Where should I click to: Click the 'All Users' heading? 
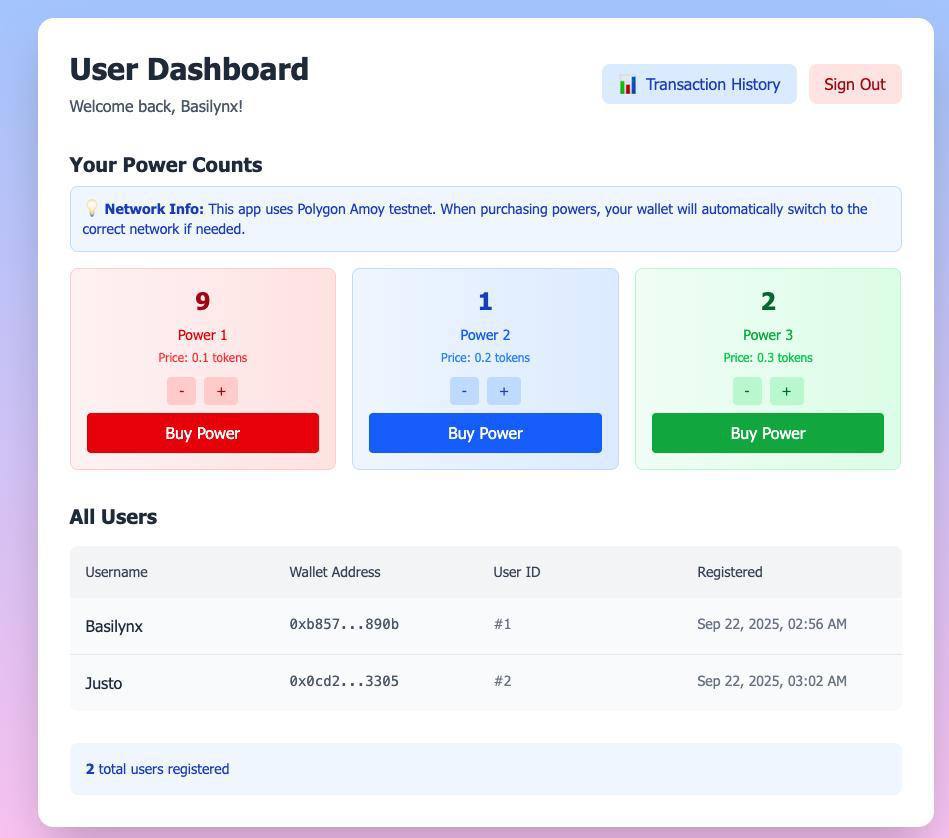113,517
